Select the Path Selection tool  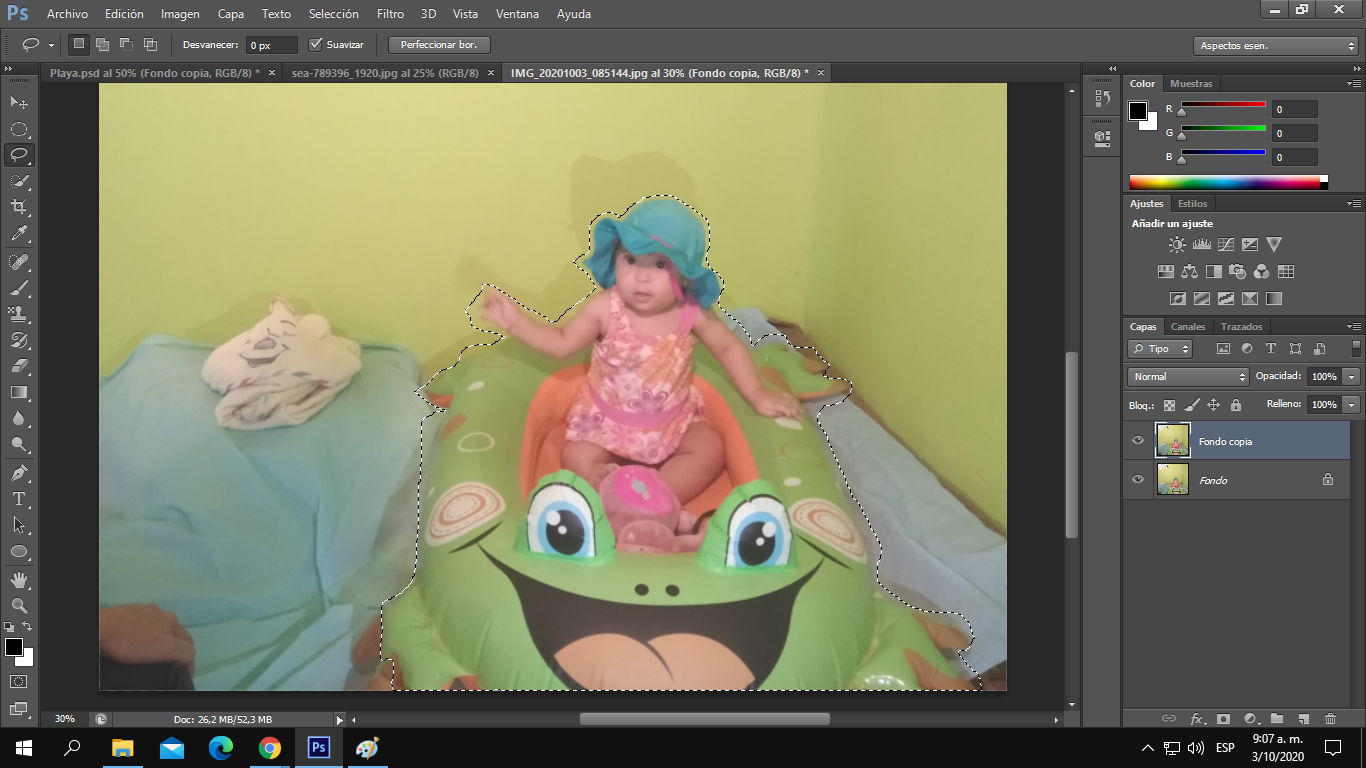[x=19, y=524]
